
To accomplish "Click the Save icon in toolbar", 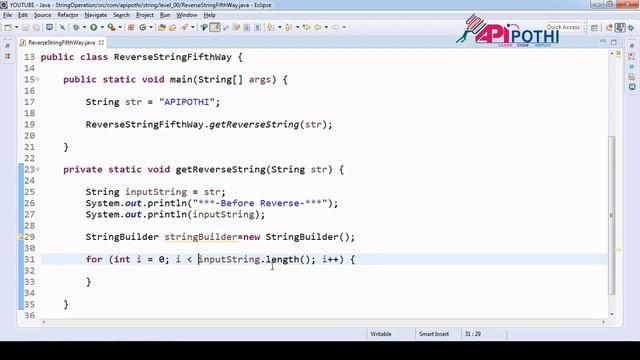I will point(25,27).
